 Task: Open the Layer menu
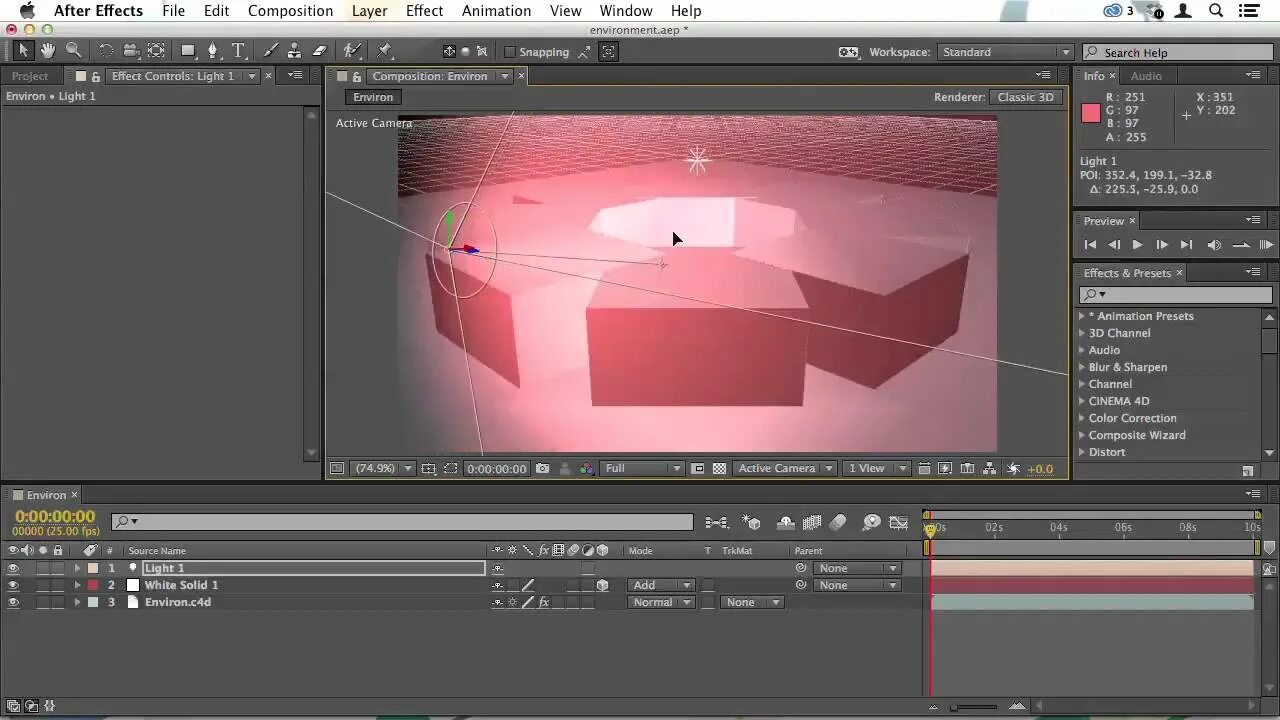369,11
